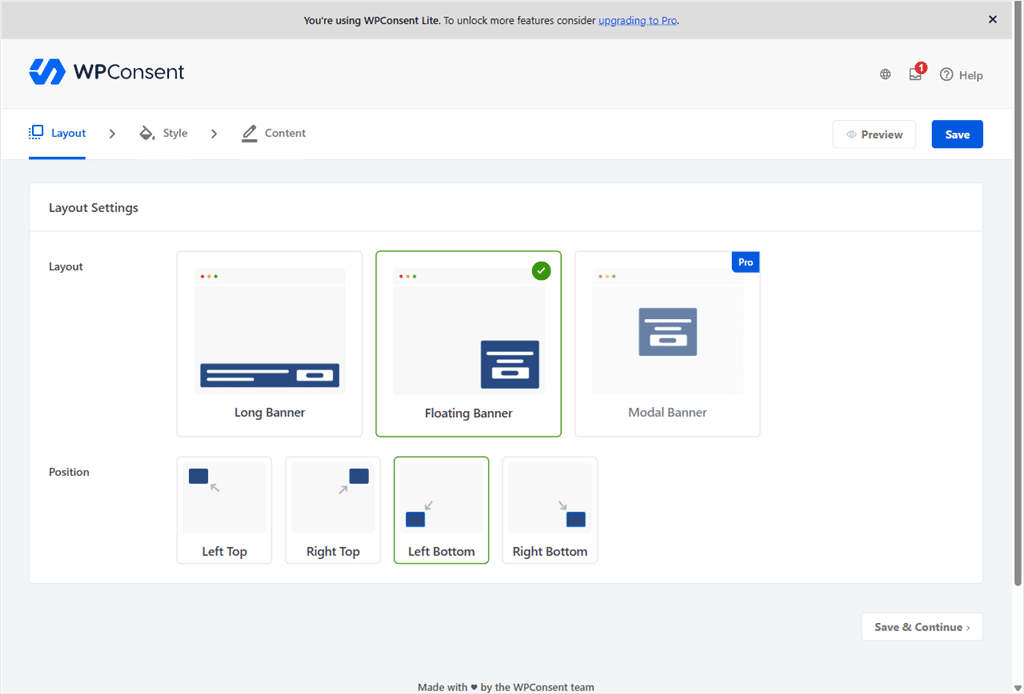Open the notifications inbox icon
The height and width of the screenshot is (694, 1024).
(916, 74)
